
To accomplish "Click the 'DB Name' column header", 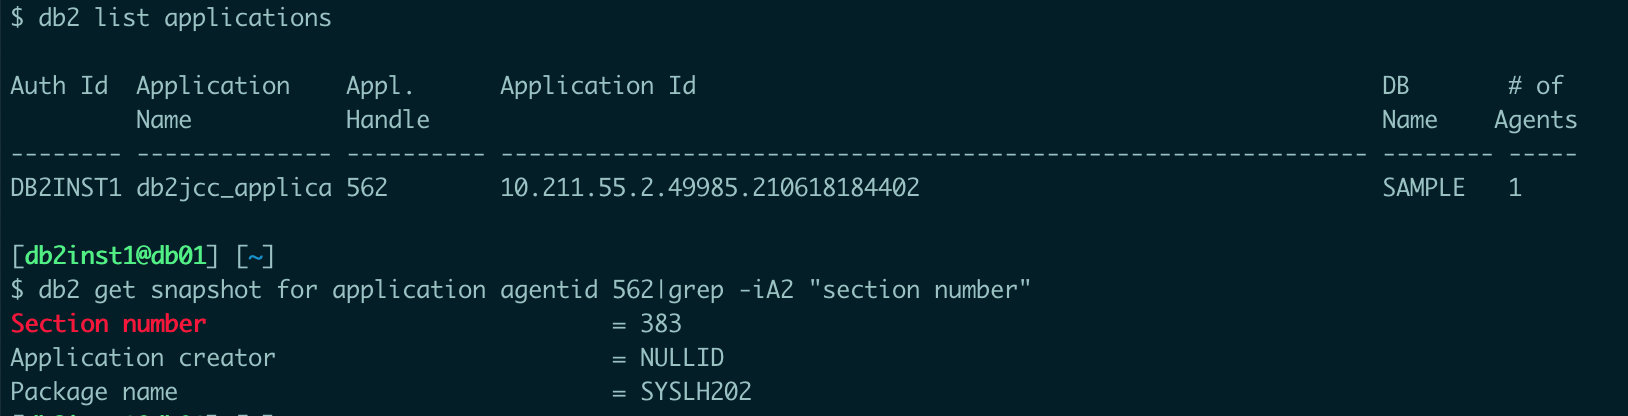I will click(1410, 103).
